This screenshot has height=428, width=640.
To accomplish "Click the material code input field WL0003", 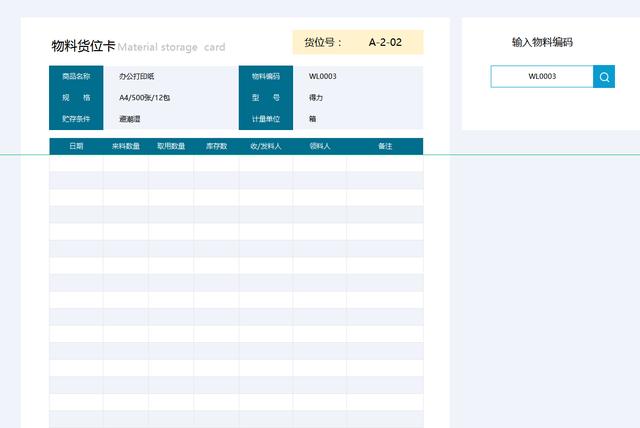I will click(542, 77).
